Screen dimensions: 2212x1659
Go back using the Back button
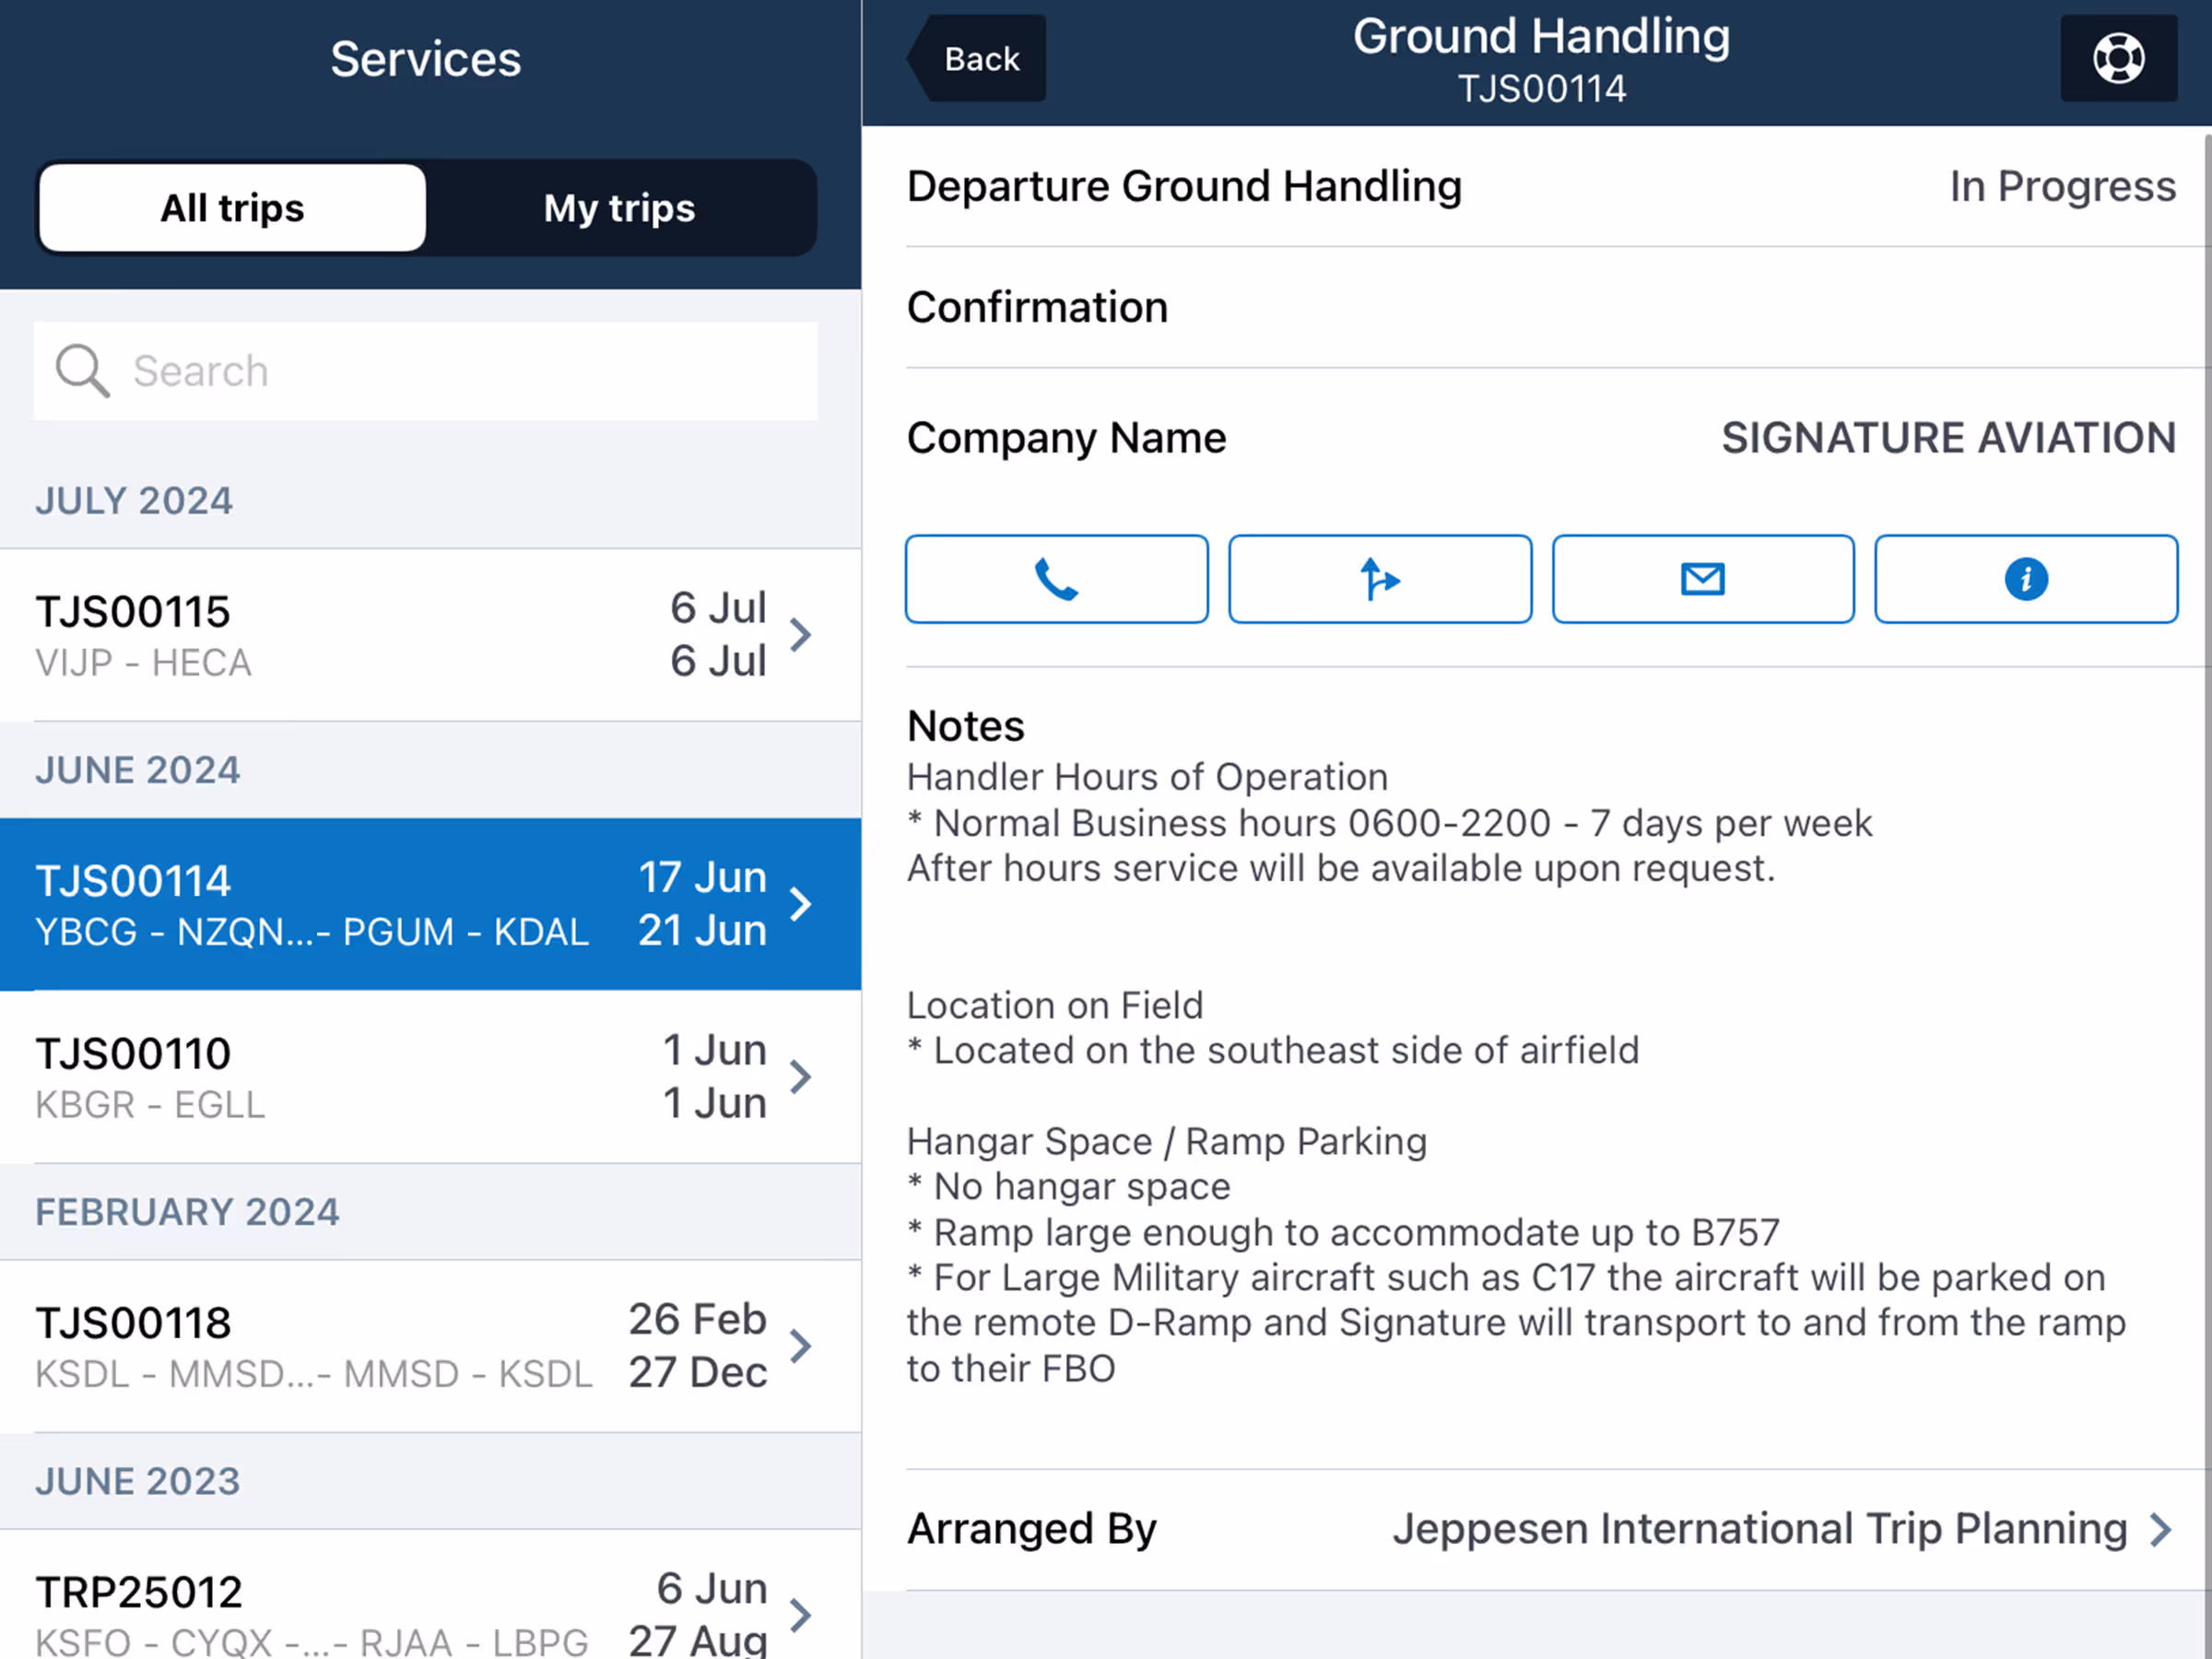(978, 58)
